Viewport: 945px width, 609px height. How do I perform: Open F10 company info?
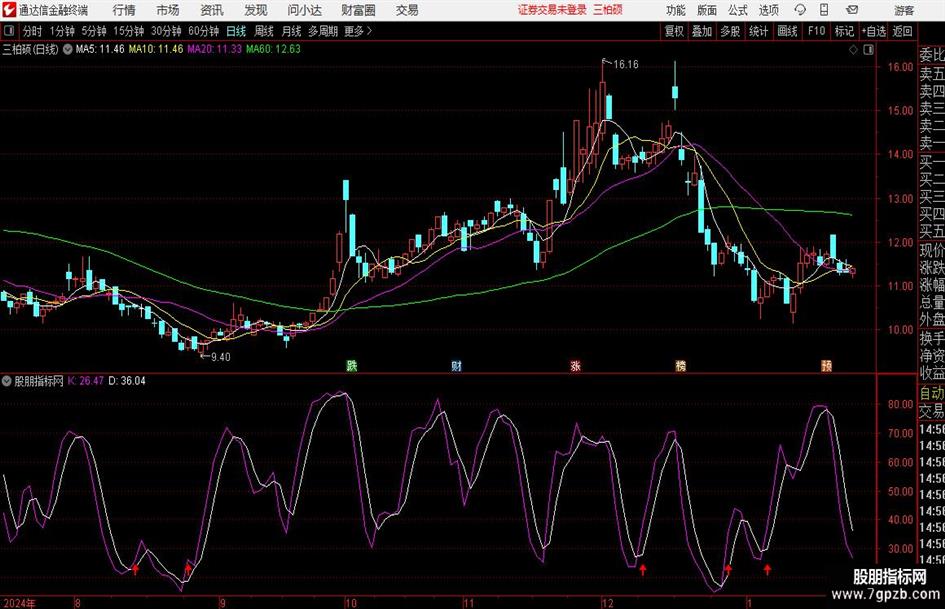tap(816, 31)
